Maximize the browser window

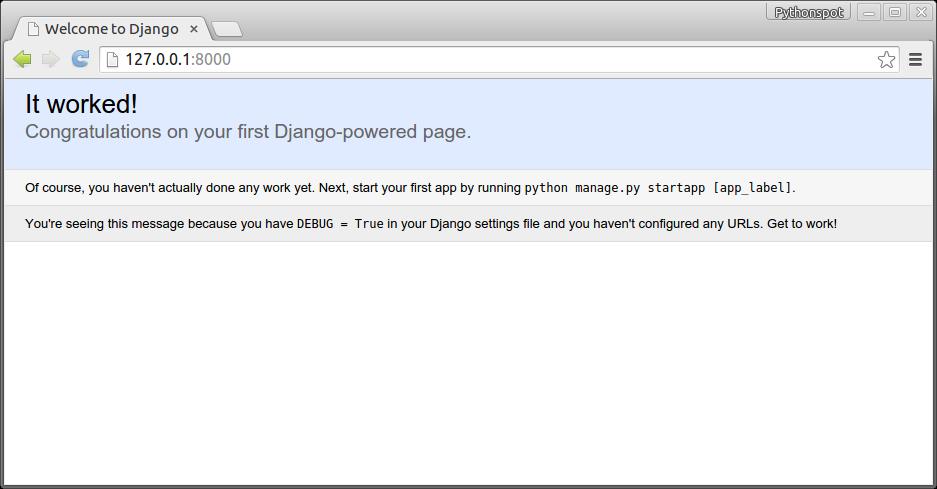pyautogui.click(x=895, y=12)
